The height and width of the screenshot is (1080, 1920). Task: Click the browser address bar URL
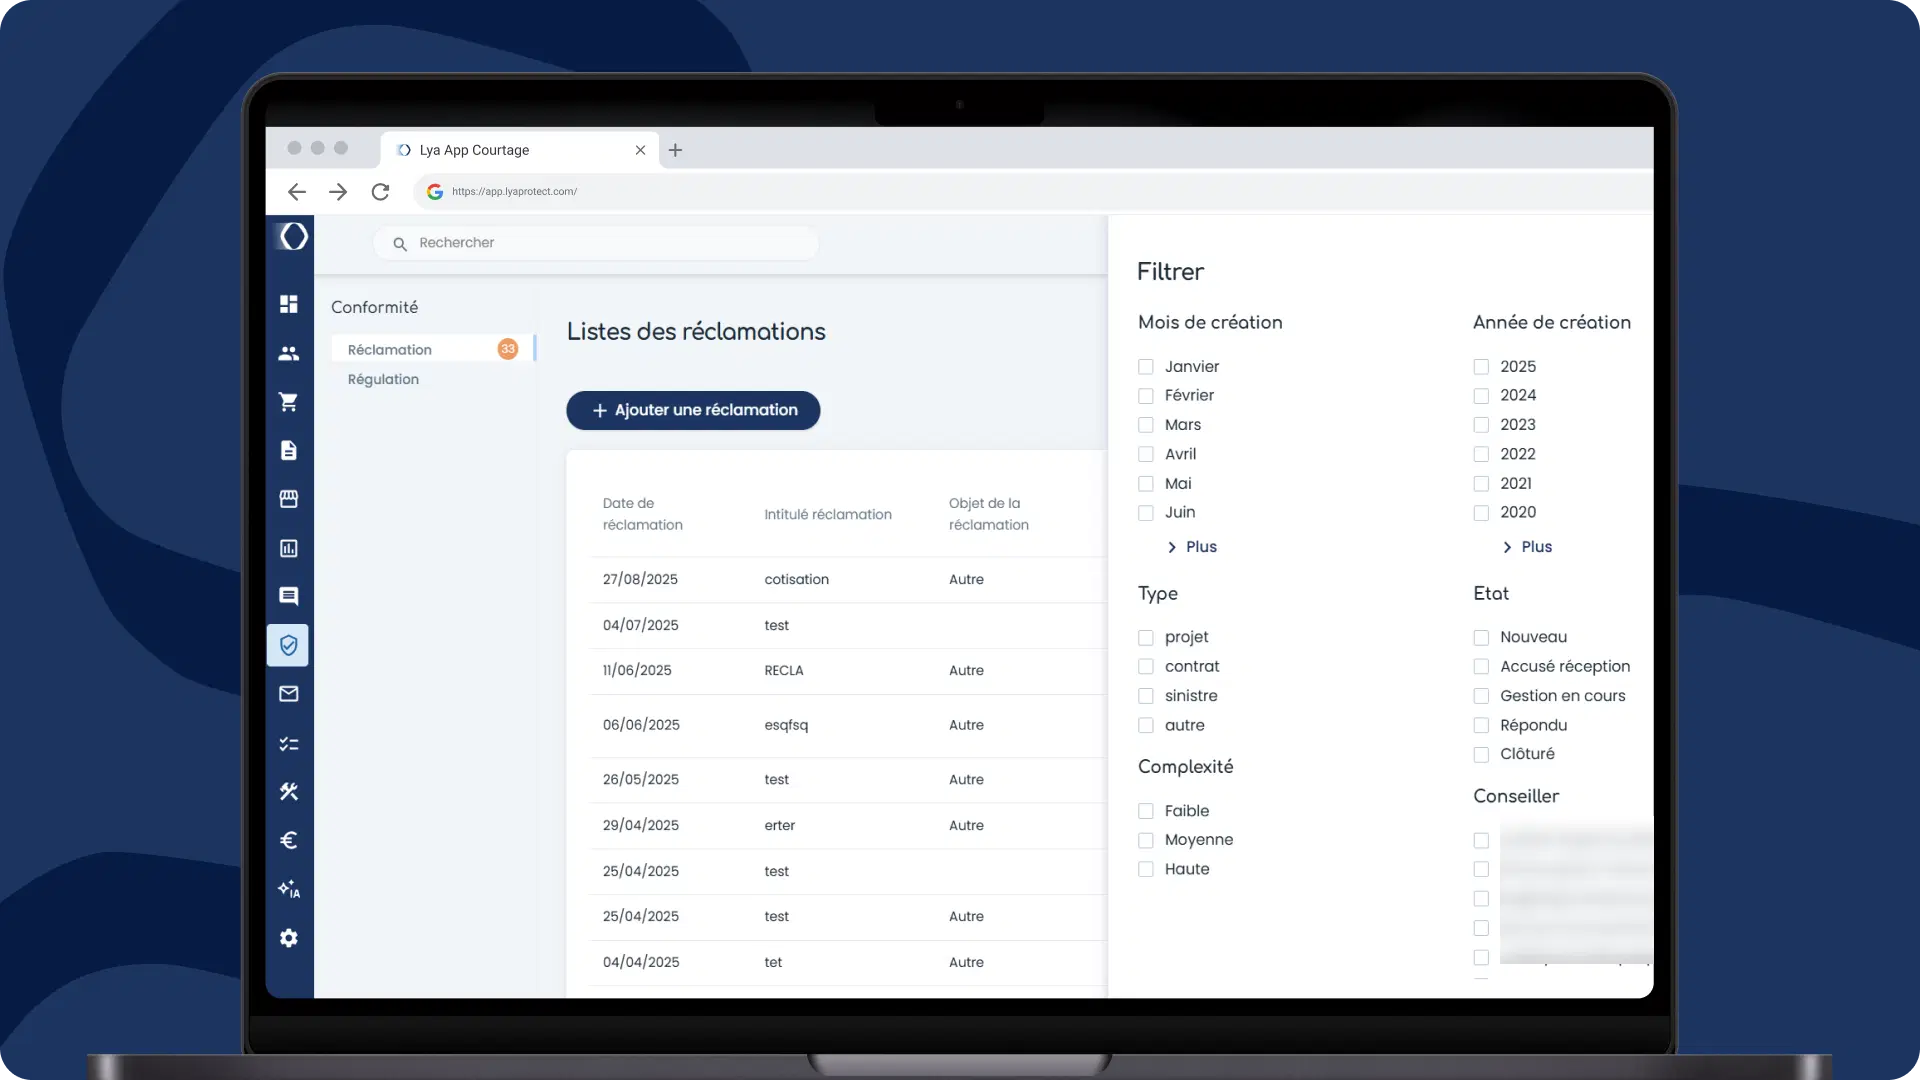tap(514, 192)
